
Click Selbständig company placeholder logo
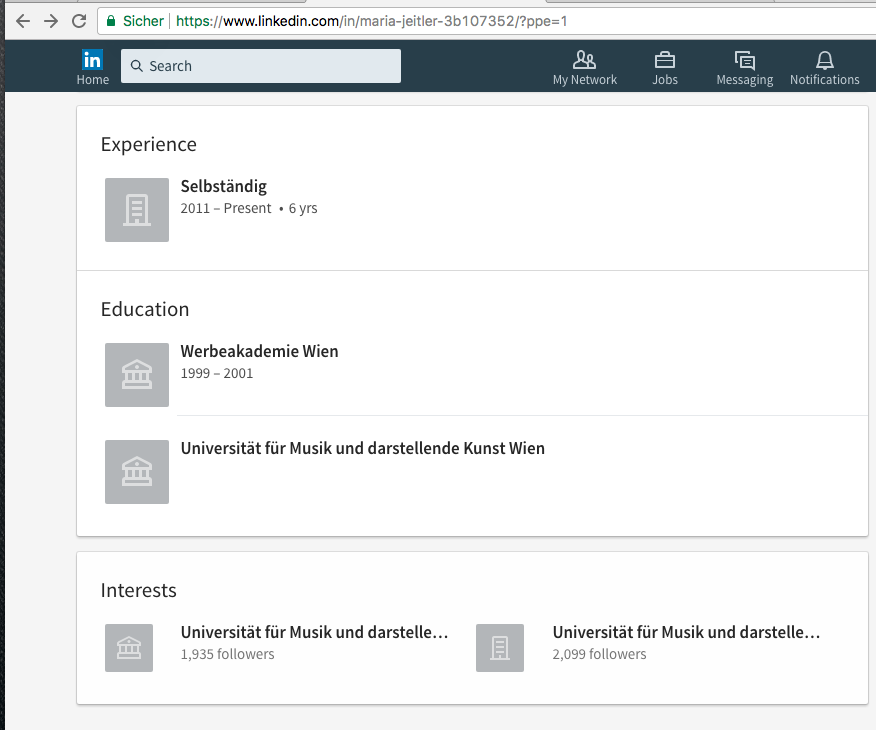coord(137,210)
